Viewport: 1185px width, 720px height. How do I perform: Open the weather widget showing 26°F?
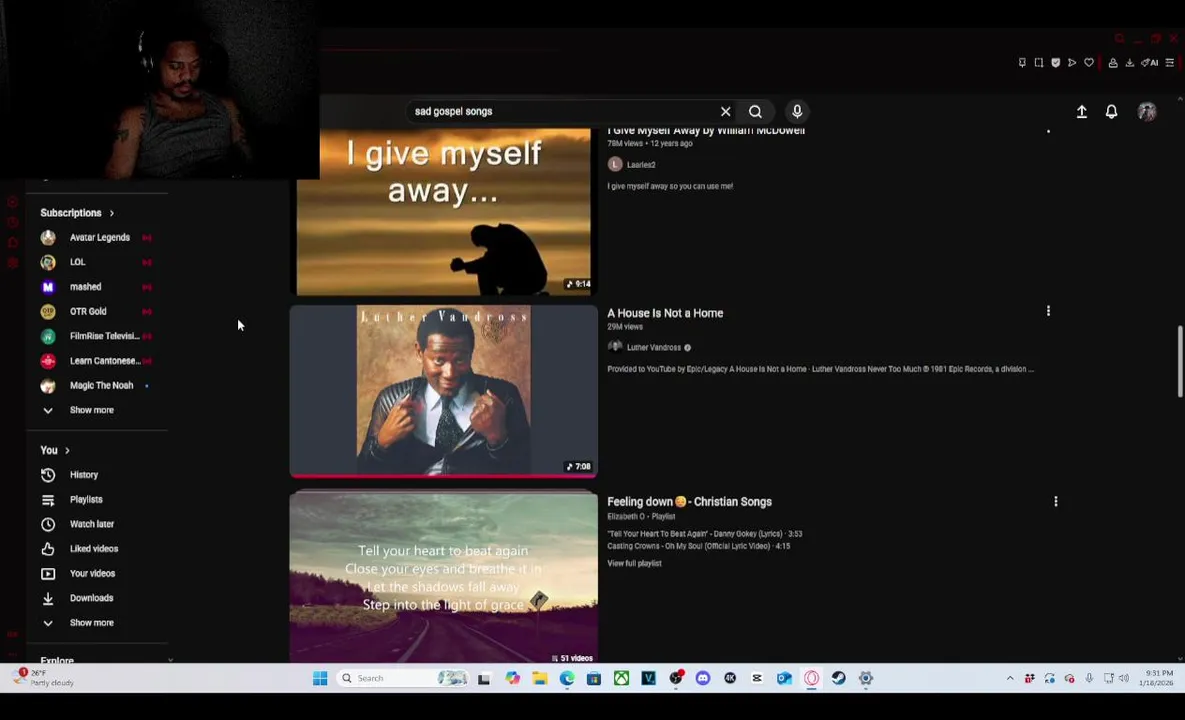point(44,678)
